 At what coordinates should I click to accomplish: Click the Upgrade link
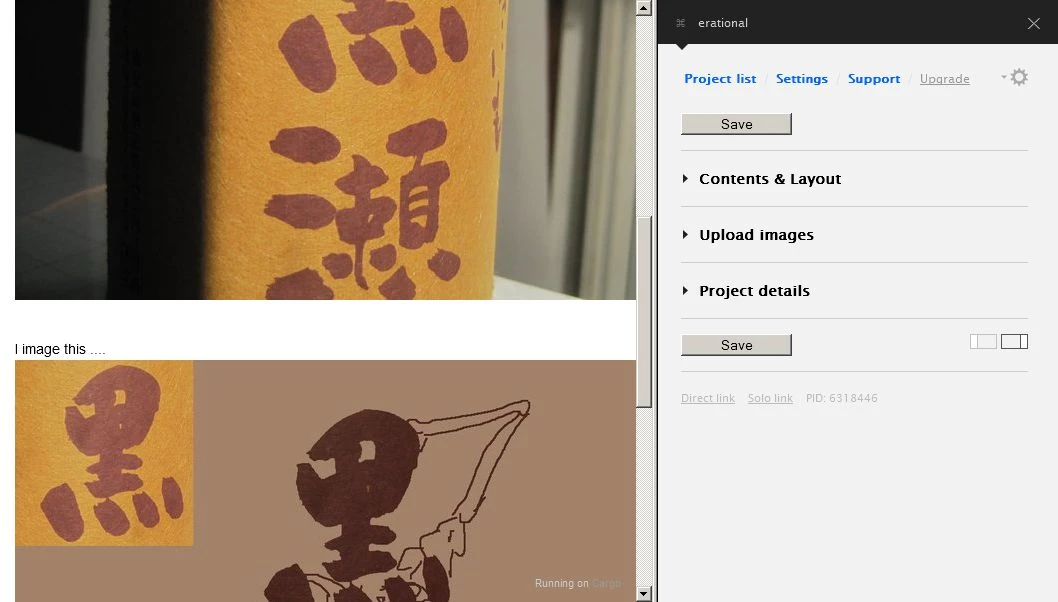point(945,79)
